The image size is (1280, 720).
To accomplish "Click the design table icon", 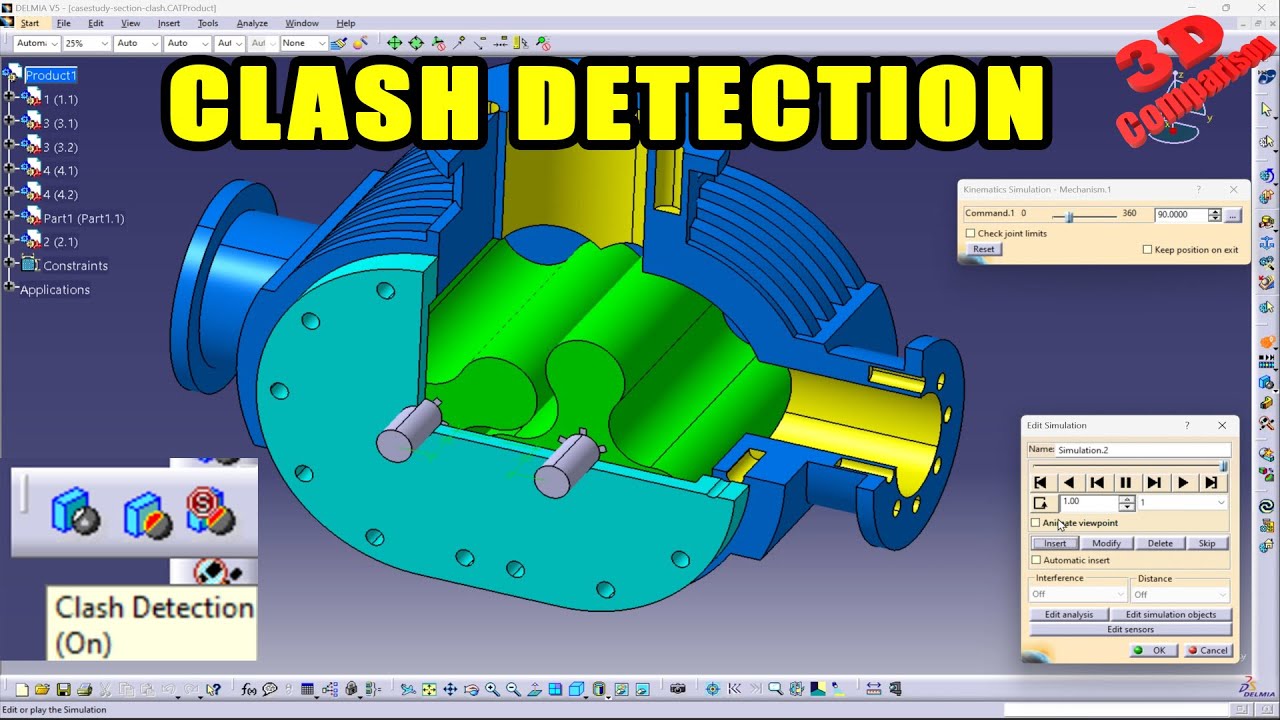I will tap(307, 689).
